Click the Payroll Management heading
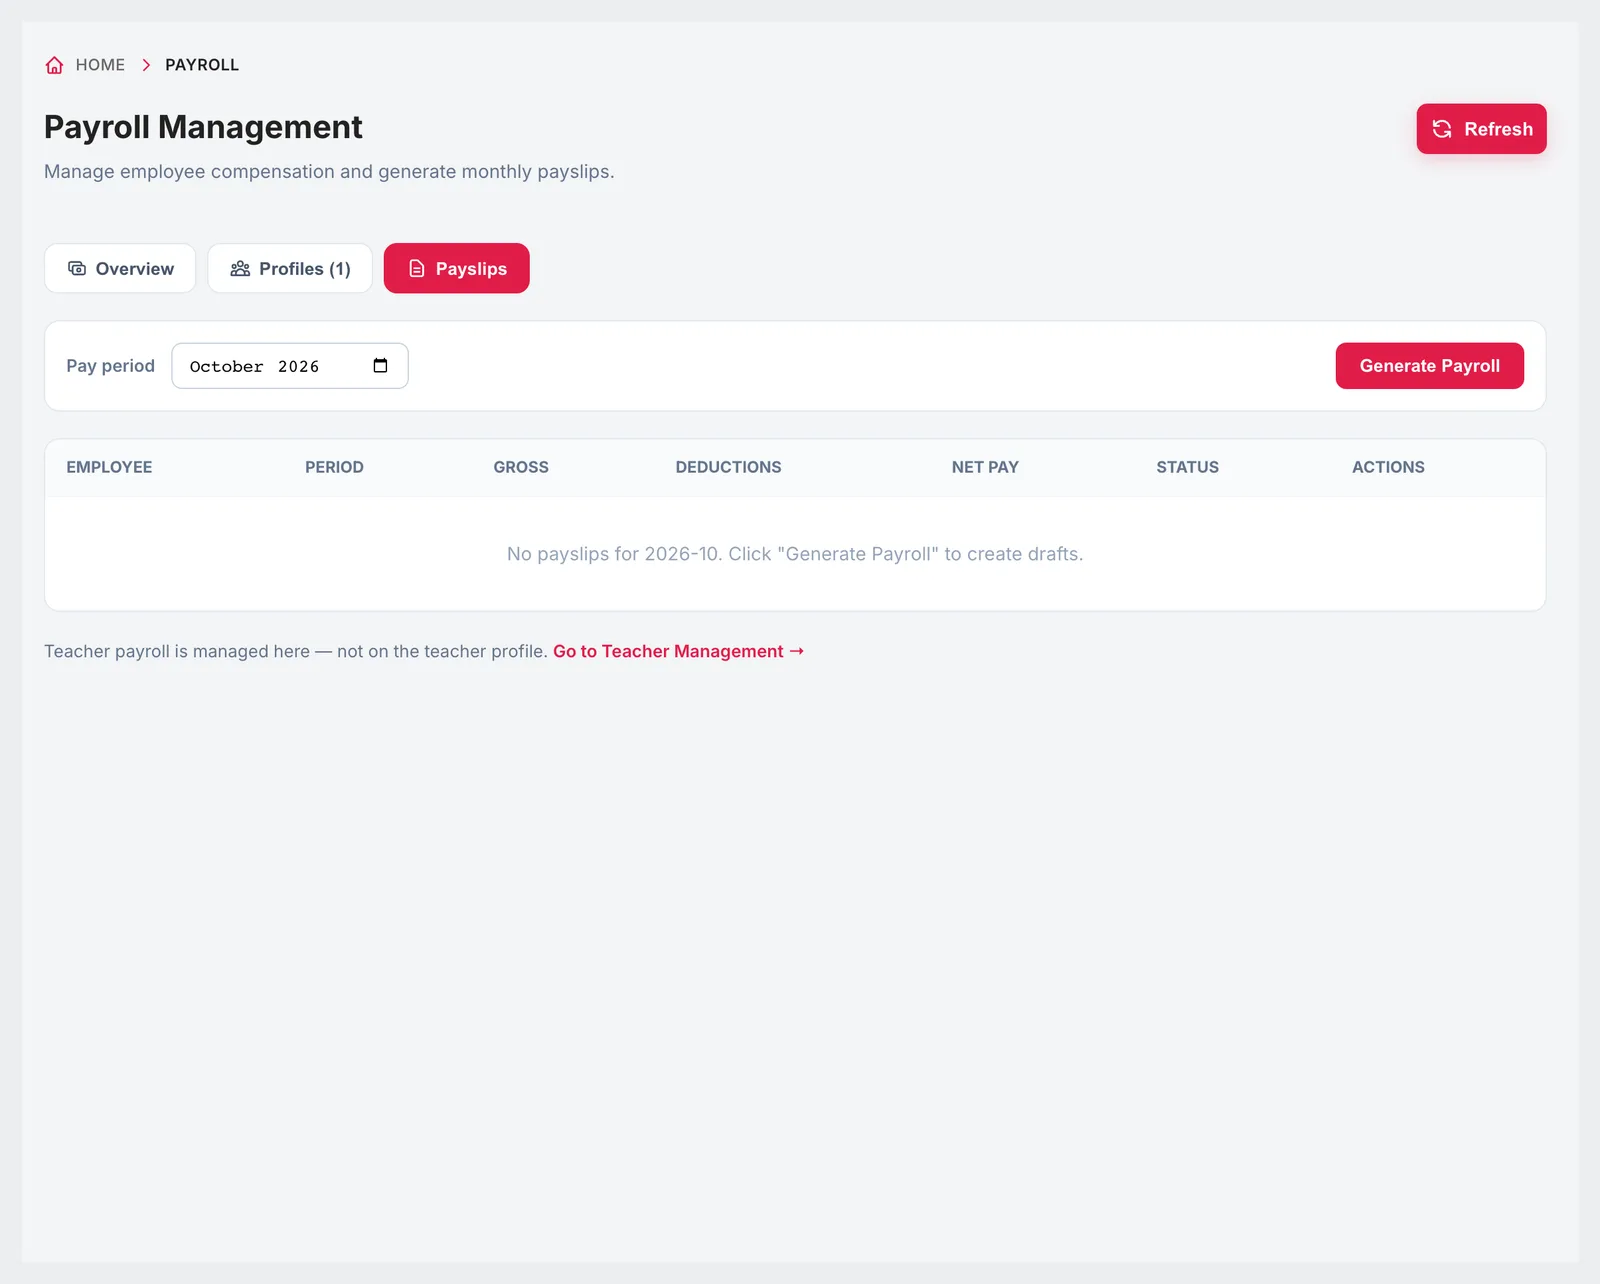The height and width of the screenshot is (1284, 1600). tap(203, 127)
